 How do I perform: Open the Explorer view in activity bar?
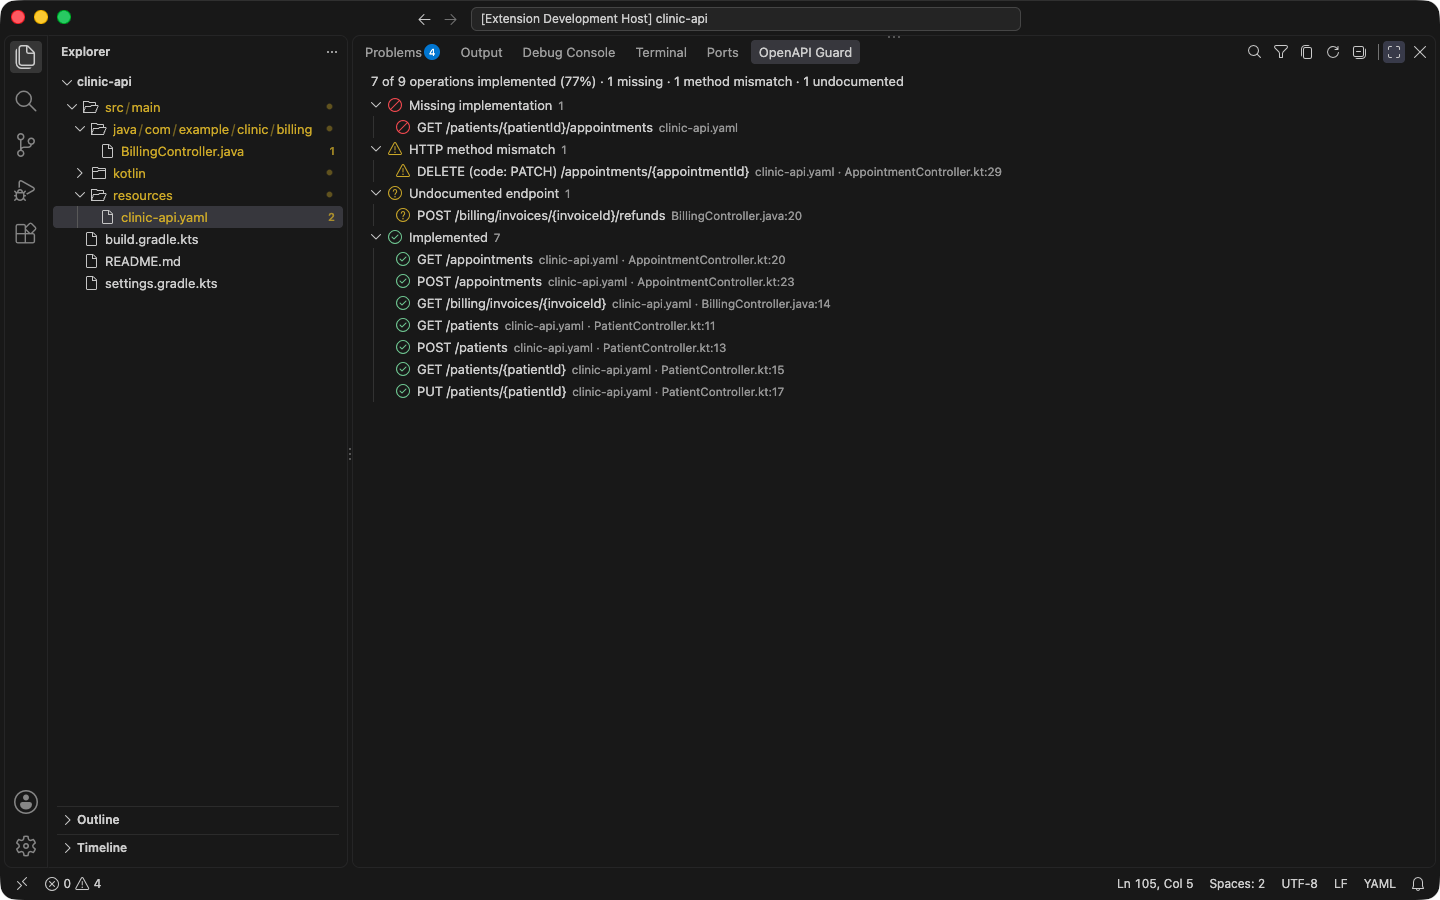(26, 57)
